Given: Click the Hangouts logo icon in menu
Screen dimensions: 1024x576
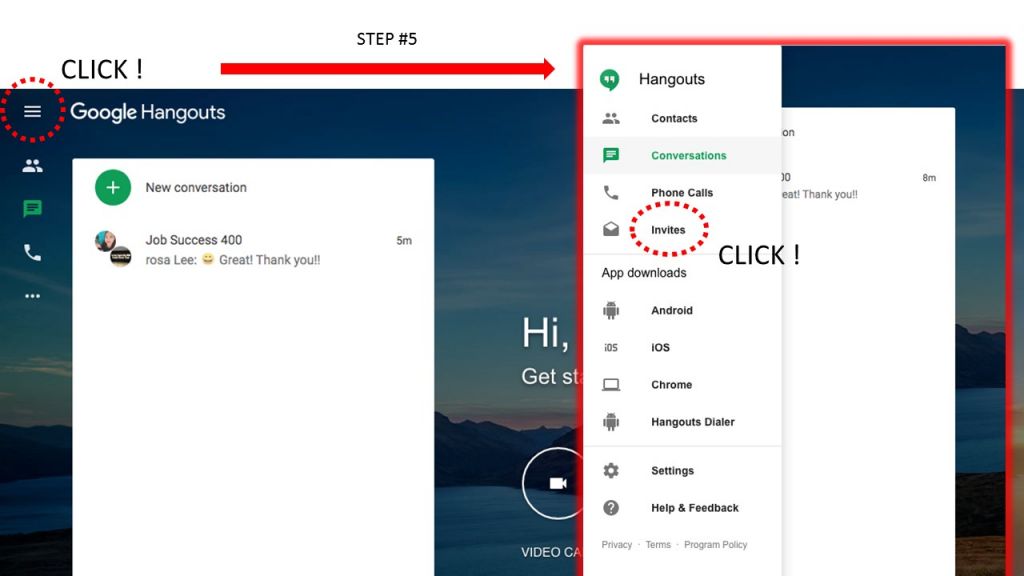Looking at the screenshot, I should pos(609,80).
